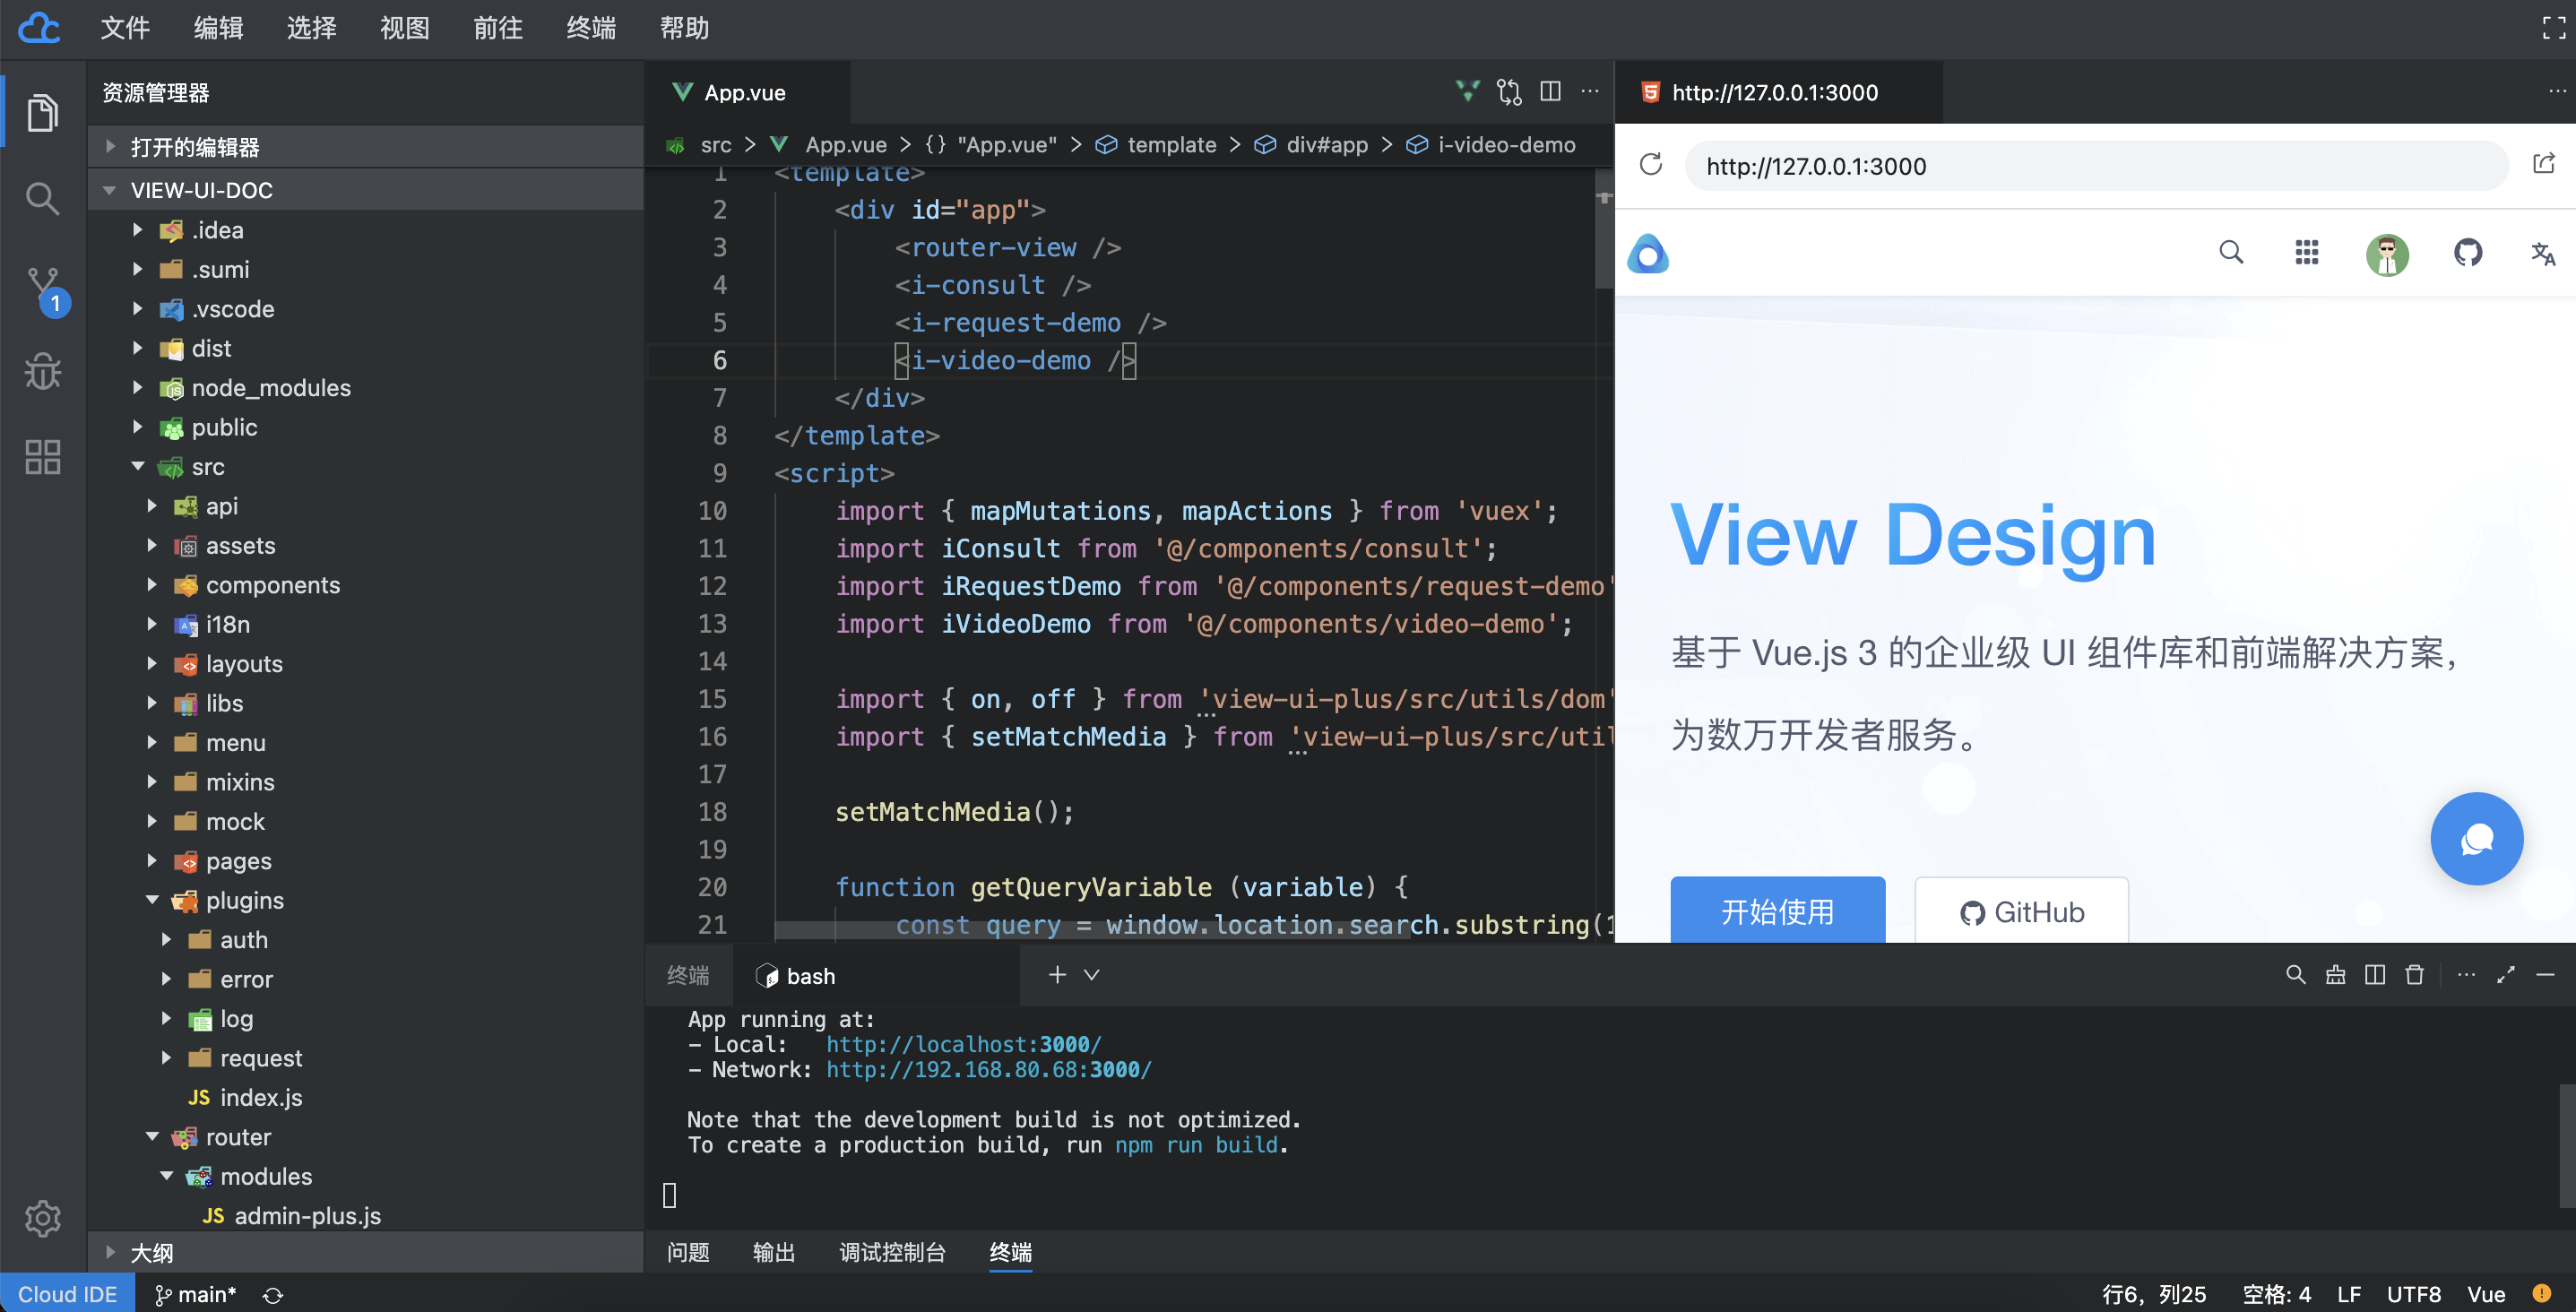2576x1312 pixels.
Task: Open the Debug panel bug icon
Action: [x=42, y=371]
